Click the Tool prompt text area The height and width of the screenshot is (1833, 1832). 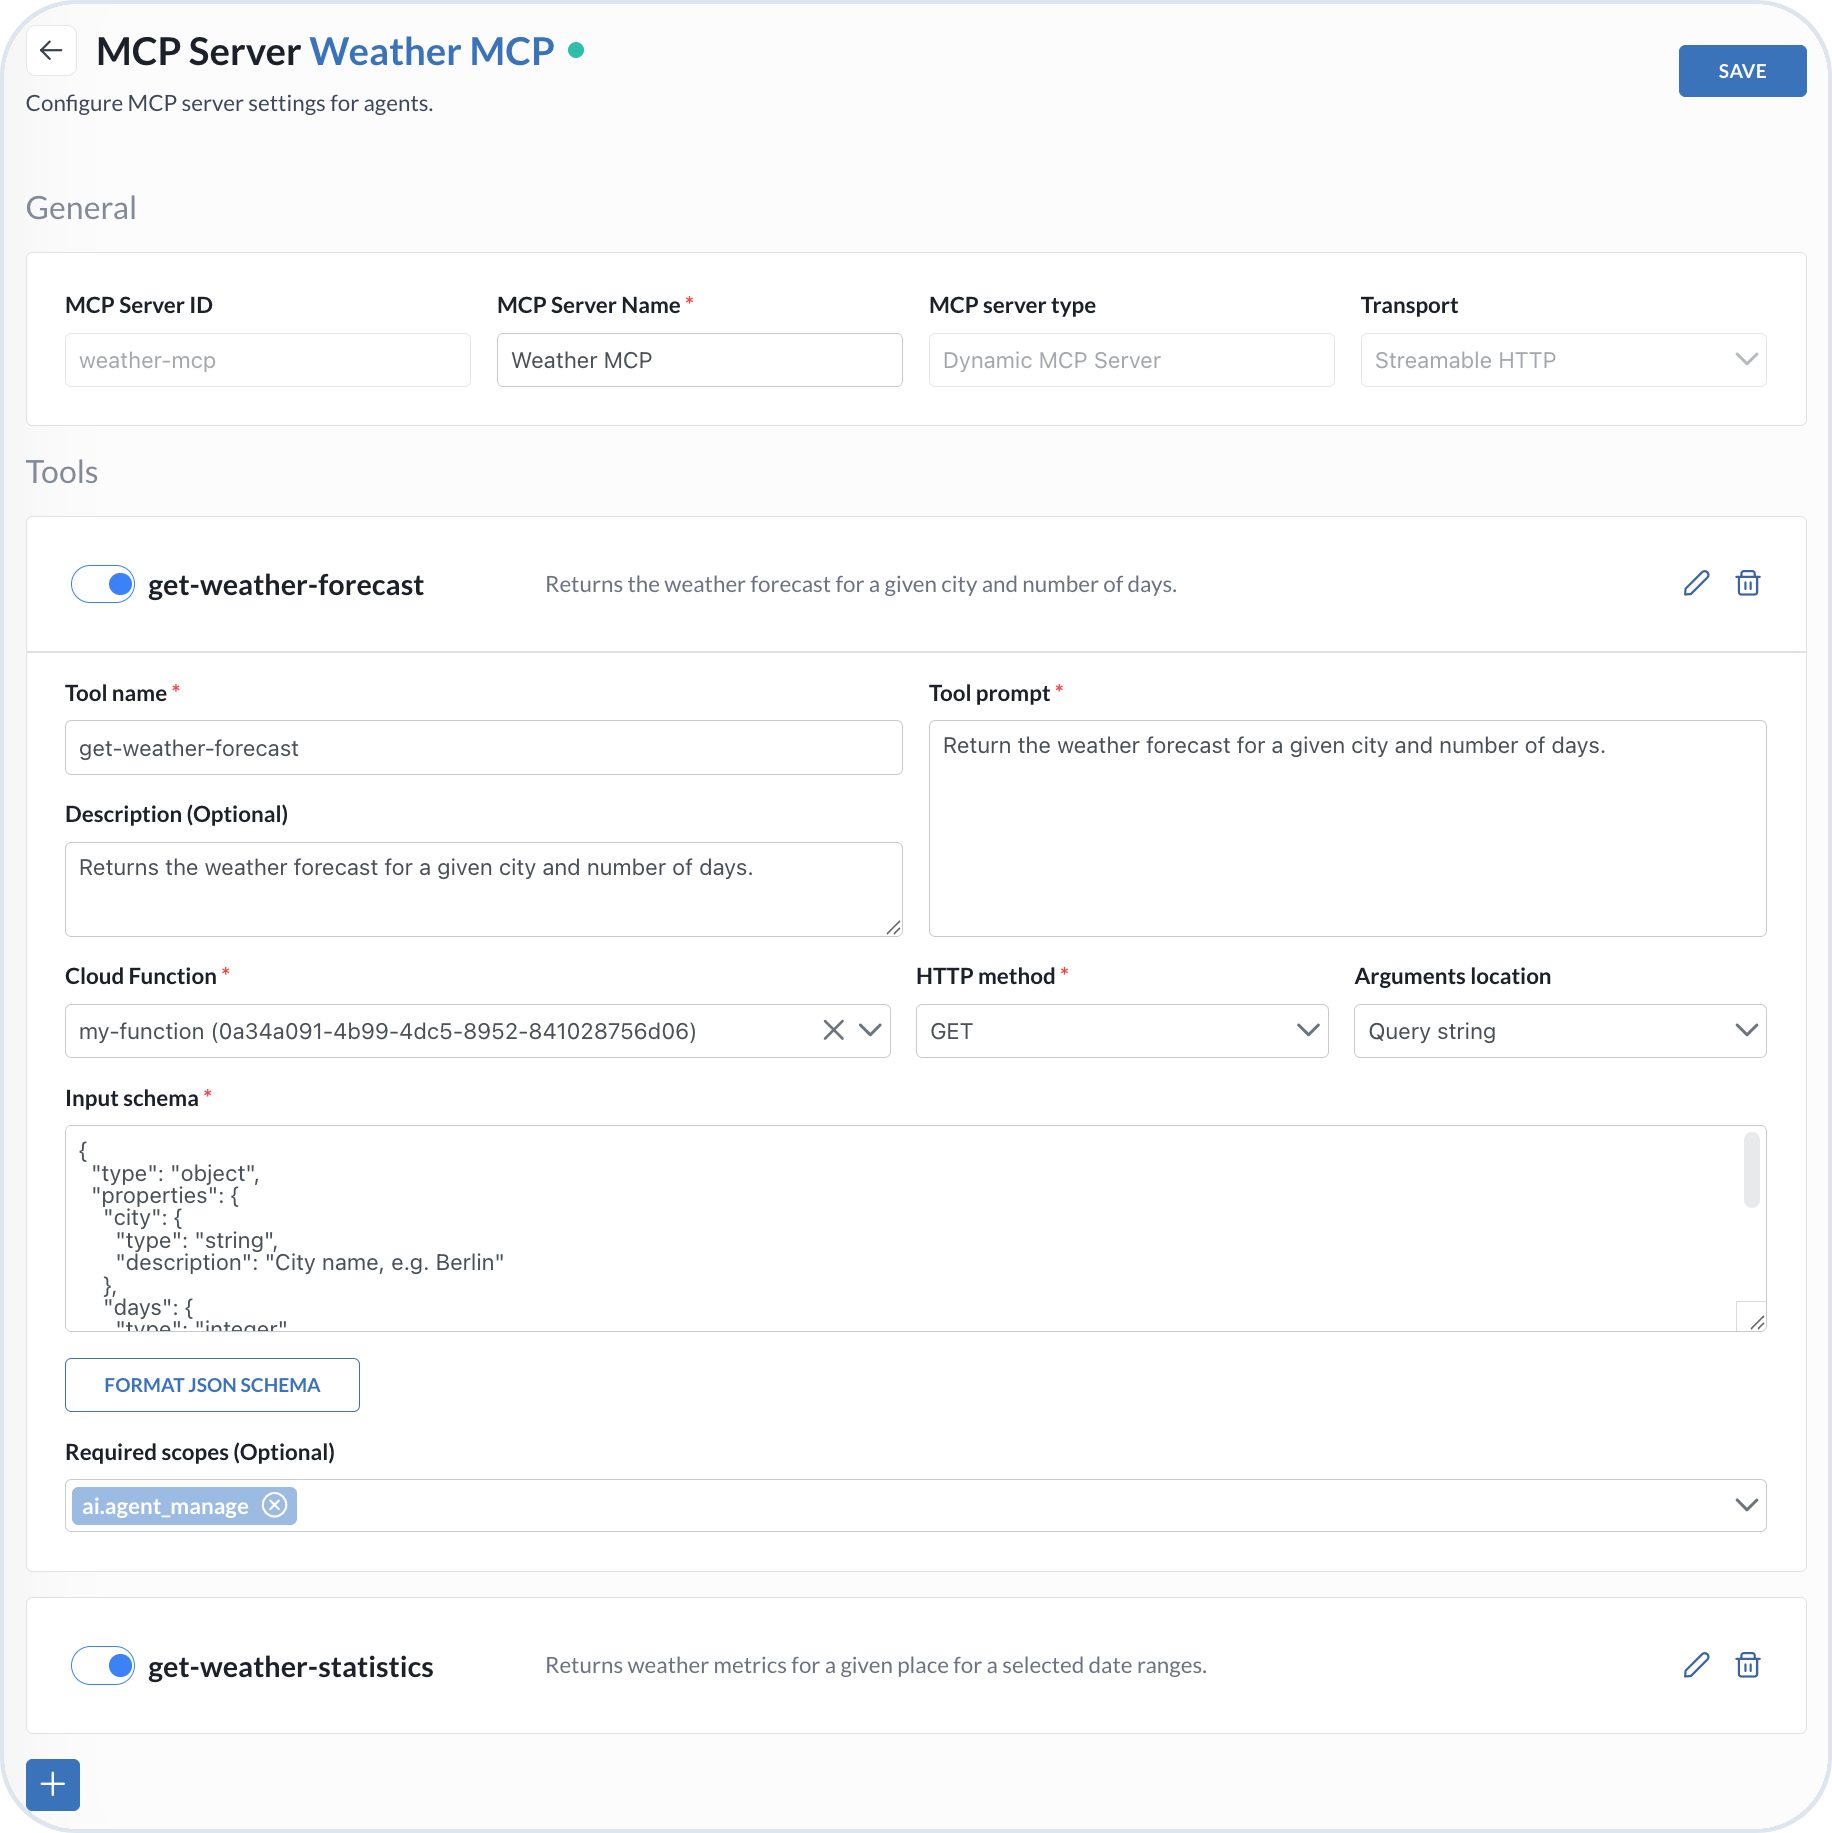[x=1347, y=829]
